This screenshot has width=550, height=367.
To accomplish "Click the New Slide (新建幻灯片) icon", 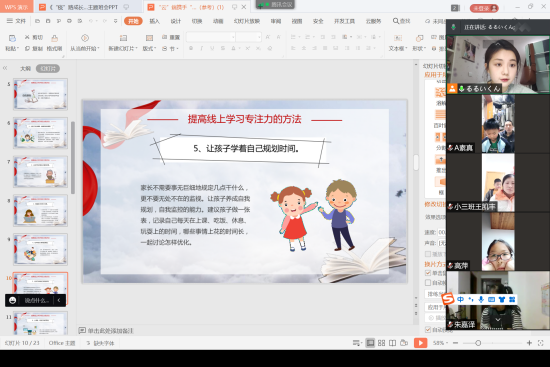I will point(123,38).
